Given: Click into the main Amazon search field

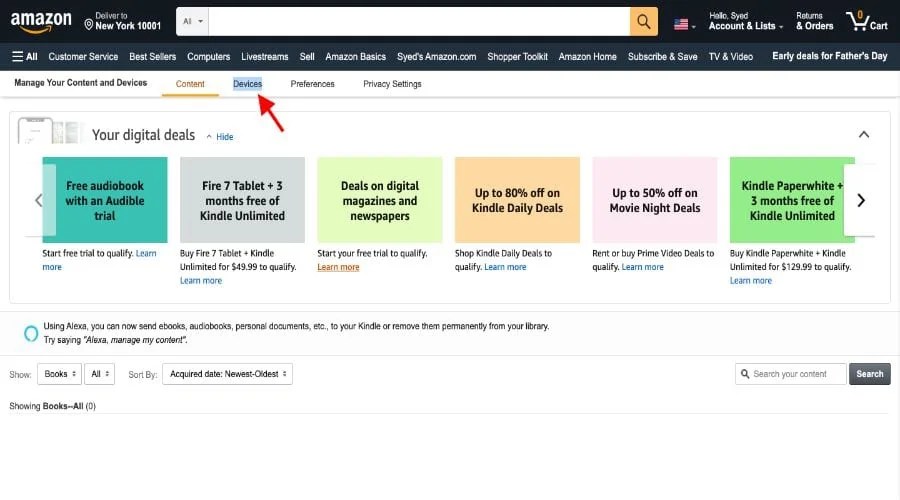Looking at the screenshot, I should 419,22.
